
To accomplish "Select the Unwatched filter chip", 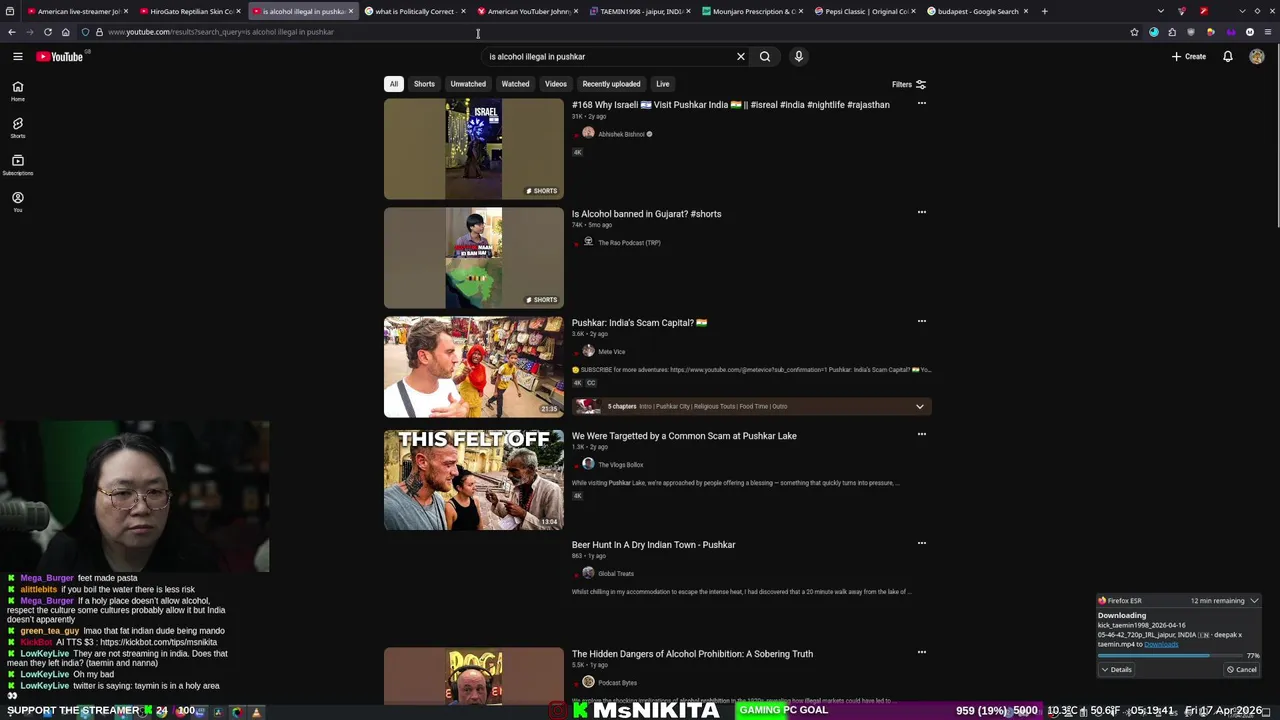I will pyautogui.click(x=468, y=84).
